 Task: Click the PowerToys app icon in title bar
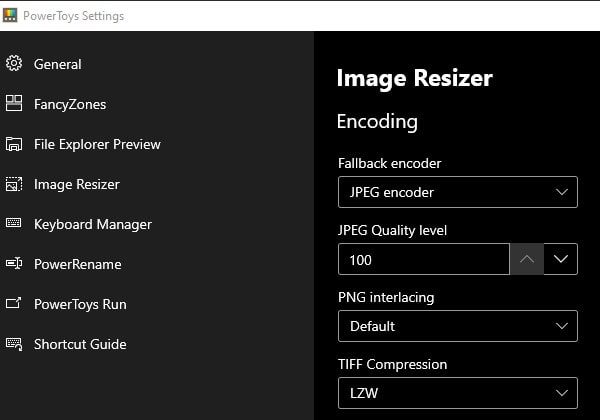(12, 16)
